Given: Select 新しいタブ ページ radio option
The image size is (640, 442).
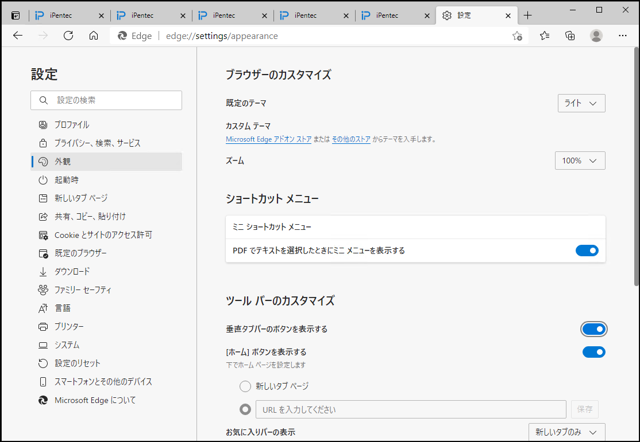Looking at the screenshot, I should point(245,386).
